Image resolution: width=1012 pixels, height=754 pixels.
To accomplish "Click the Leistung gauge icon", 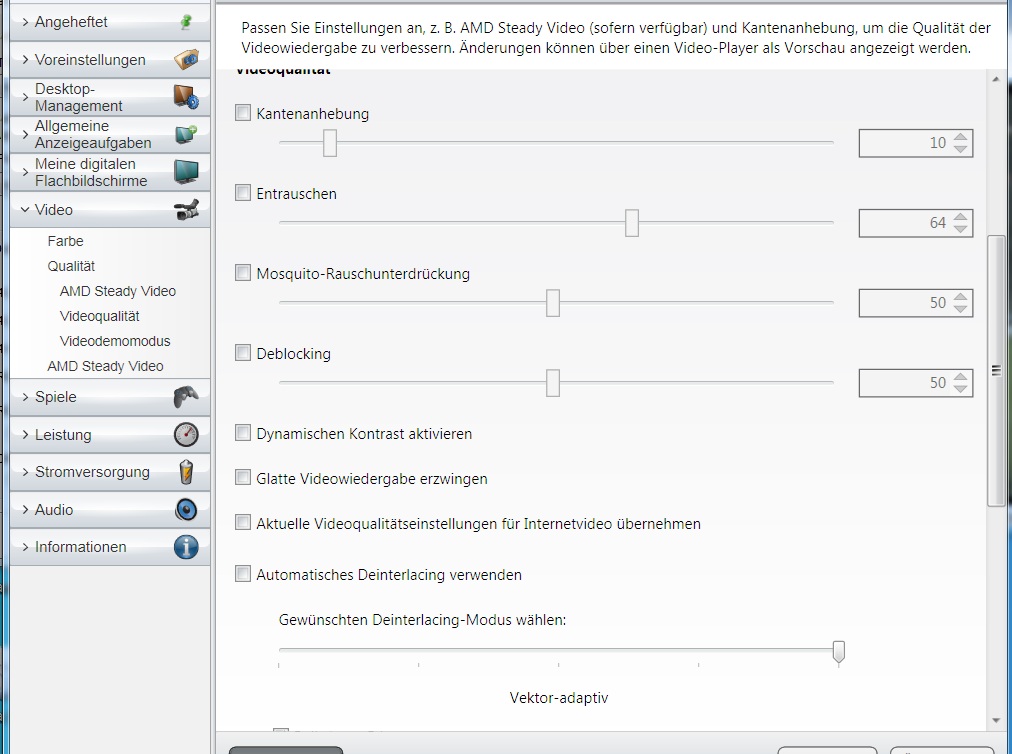I will 186,434.
